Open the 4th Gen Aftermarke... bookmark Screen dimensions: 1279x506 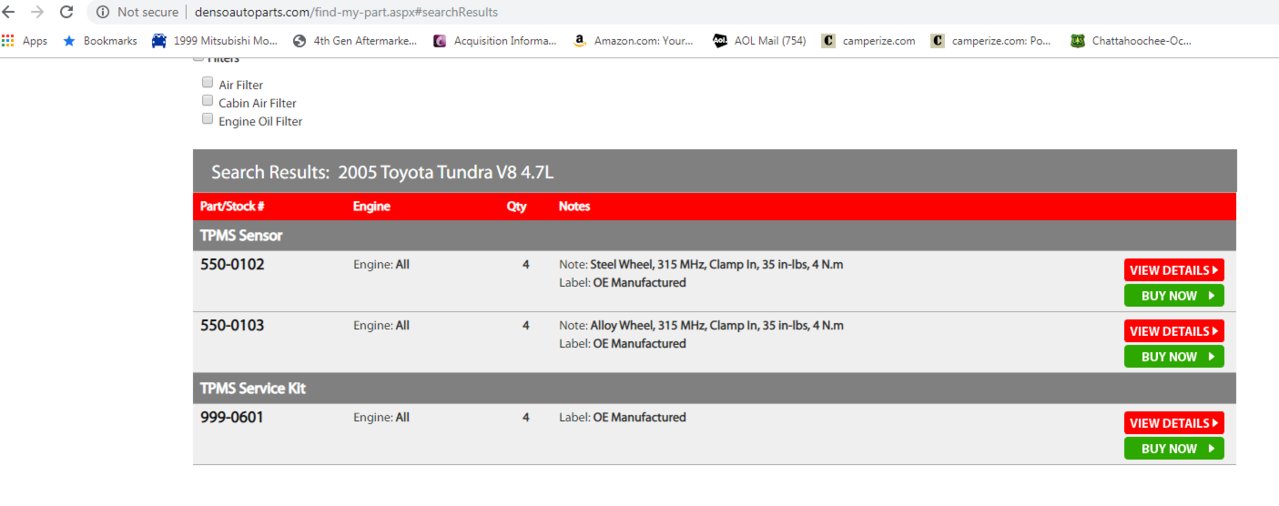coord(355,41)
